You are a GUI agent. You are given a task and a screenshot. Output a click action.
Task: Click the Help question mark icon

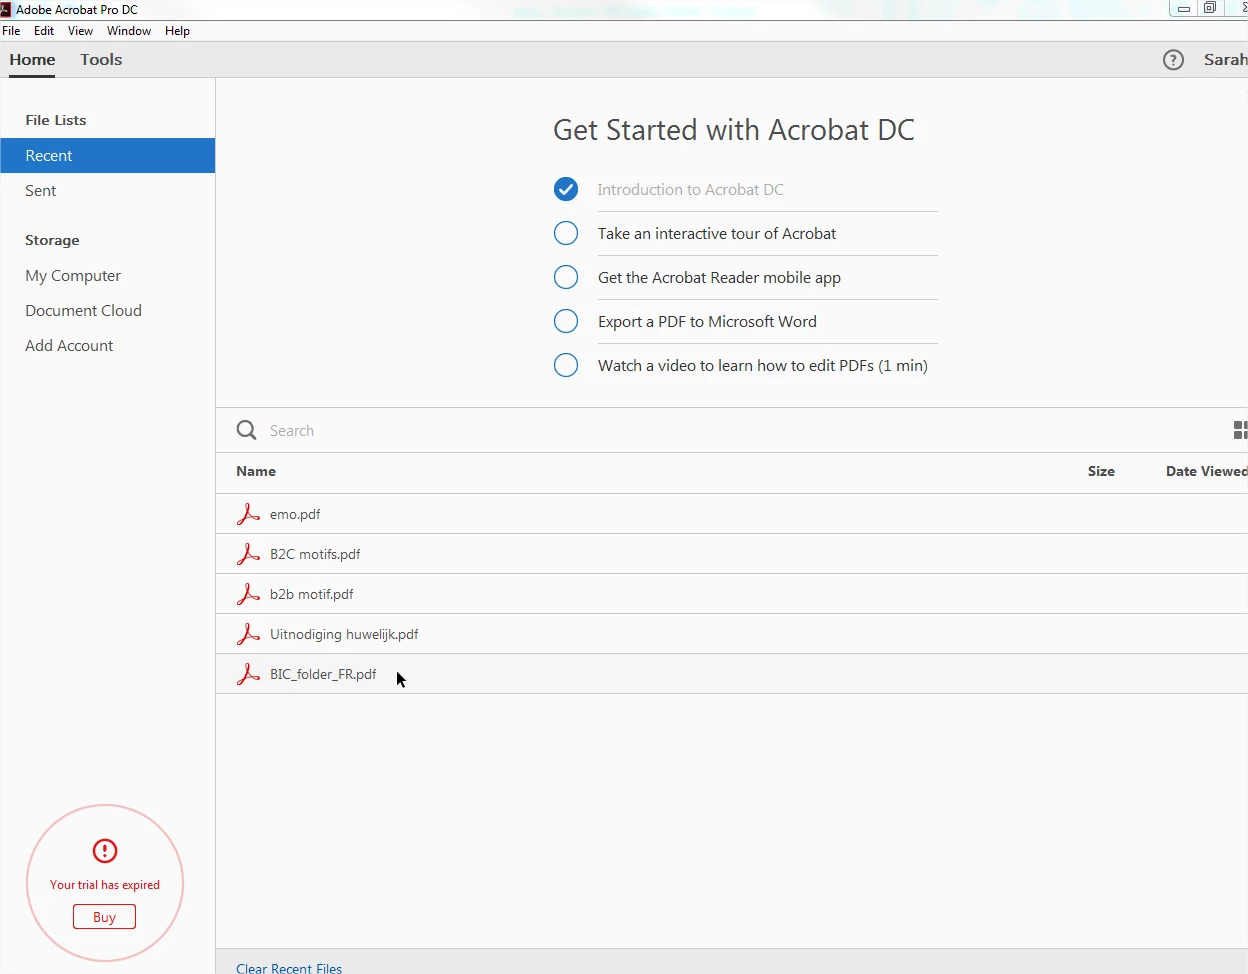(1173, 60)
